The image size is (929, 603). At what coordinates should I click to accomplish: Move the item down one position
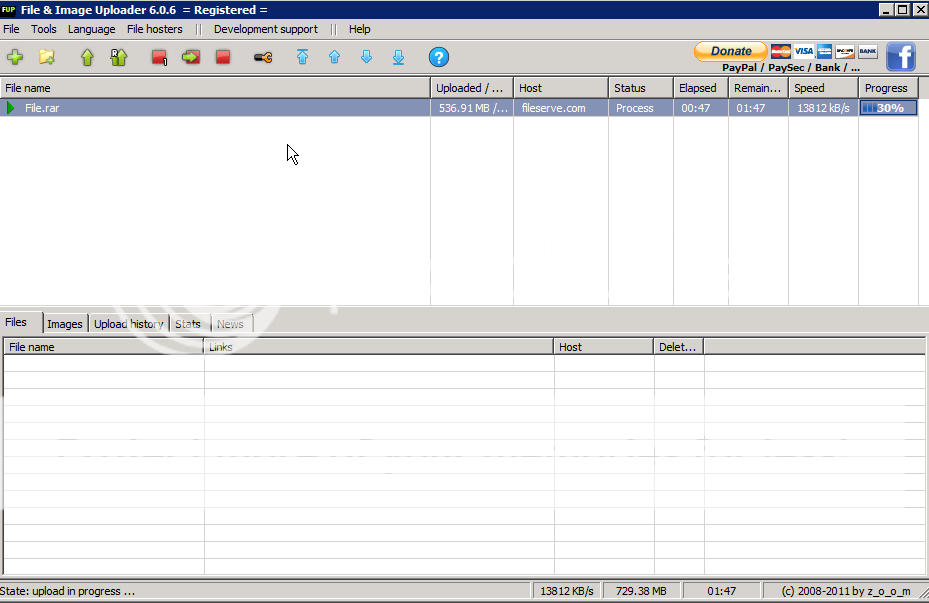click(366, 57)
